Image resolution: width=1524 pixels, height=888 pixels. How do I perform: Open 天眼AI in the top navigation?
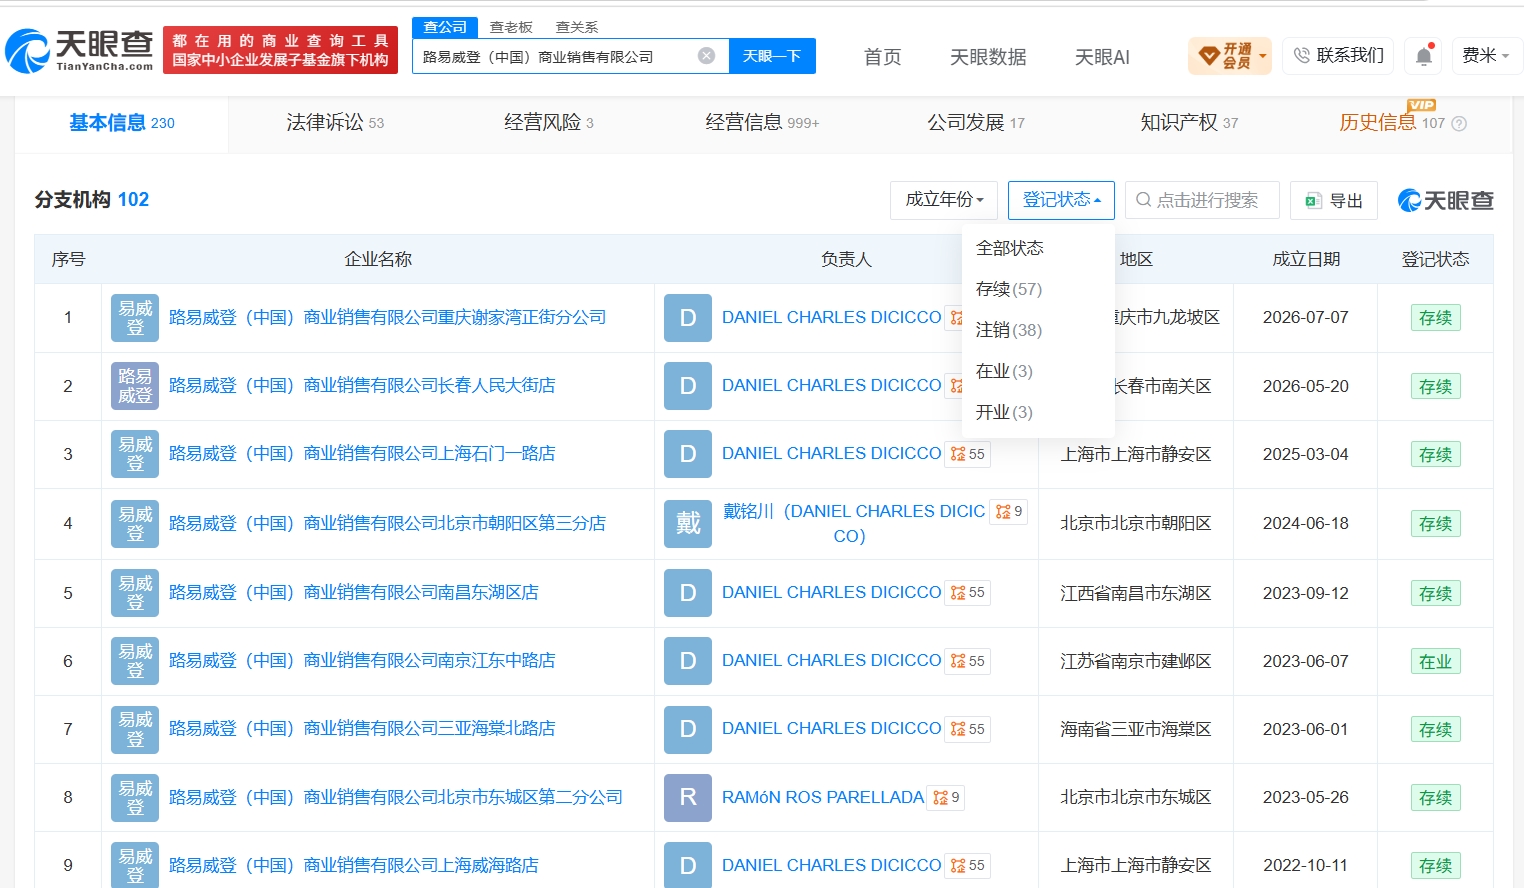point(1102,57)
